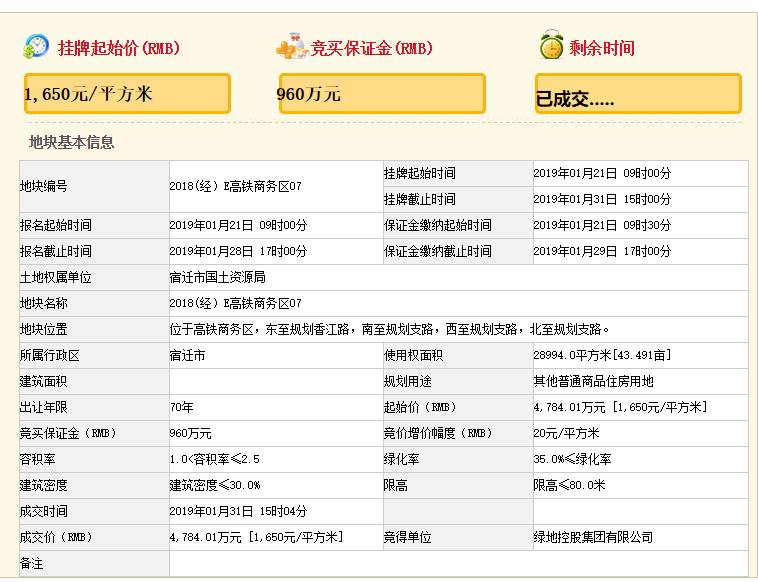Click the 绿化率 label
This screenshot has width=758, height=582.
tap(402, 460)
